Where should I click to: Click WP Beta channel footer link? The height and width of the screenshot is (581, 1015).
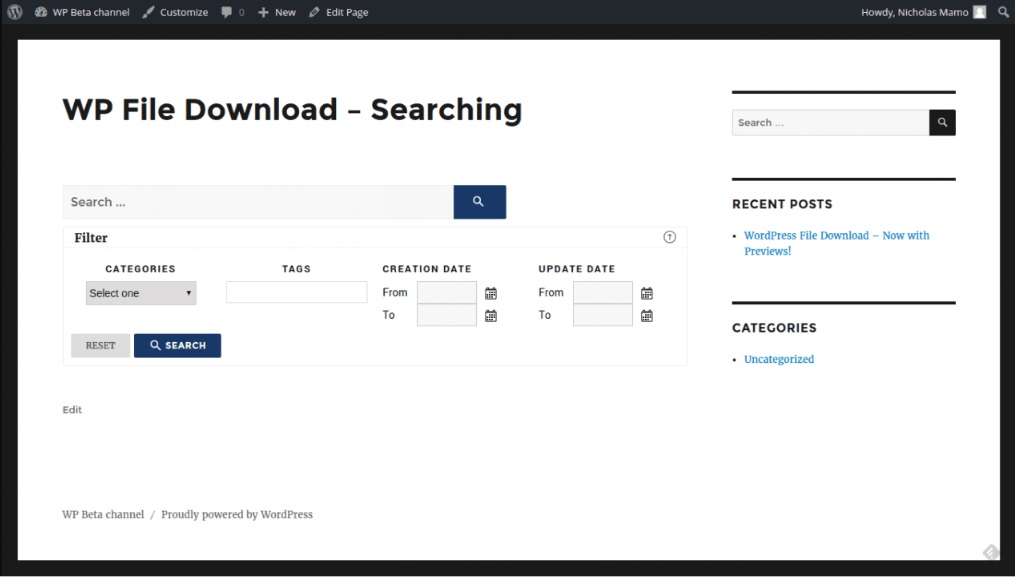pyautogui.click(x=103, y=514)
